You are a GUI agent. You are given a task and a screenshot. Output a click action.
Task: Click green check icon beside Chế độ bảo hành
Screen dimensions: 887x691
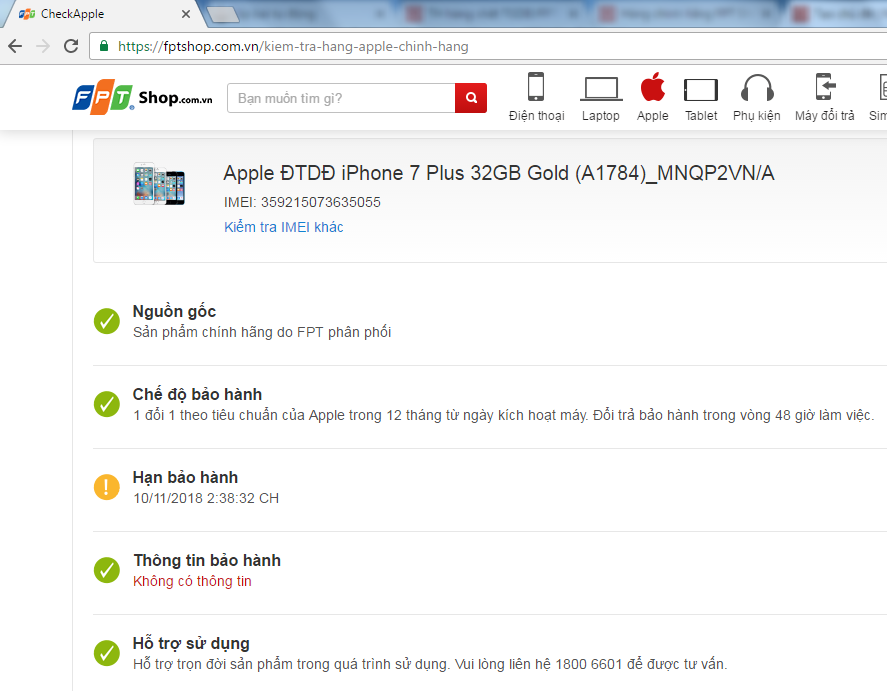[x=106, y=404]
